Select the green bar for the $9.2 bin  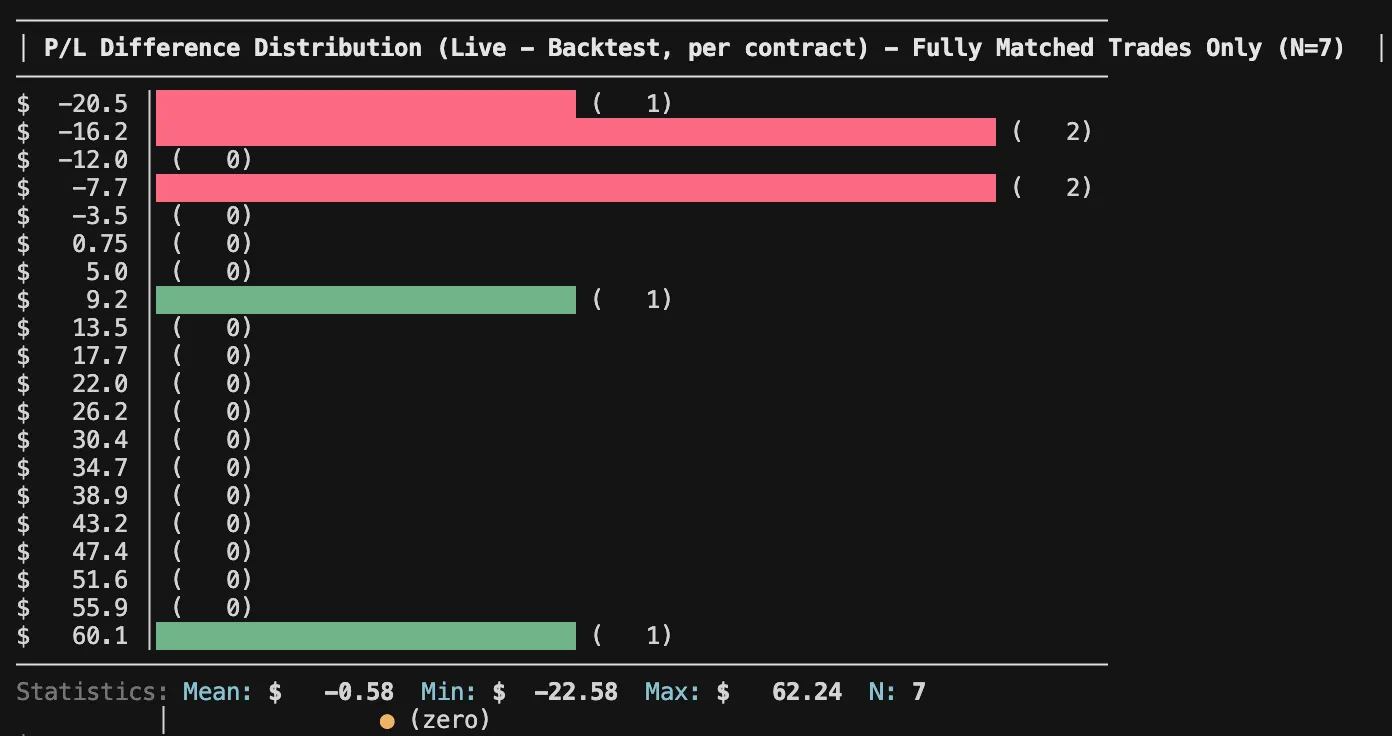[366, 300]
